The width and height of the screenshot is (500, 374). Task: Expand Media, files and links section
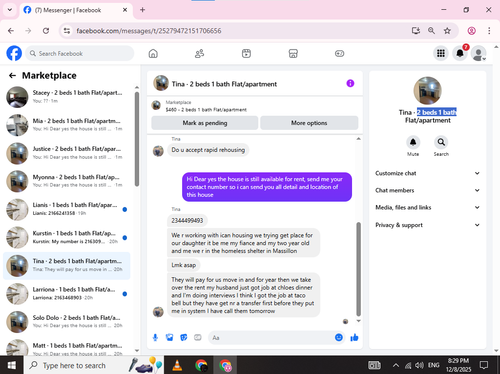pyautogui.click(x=428, y=207)
